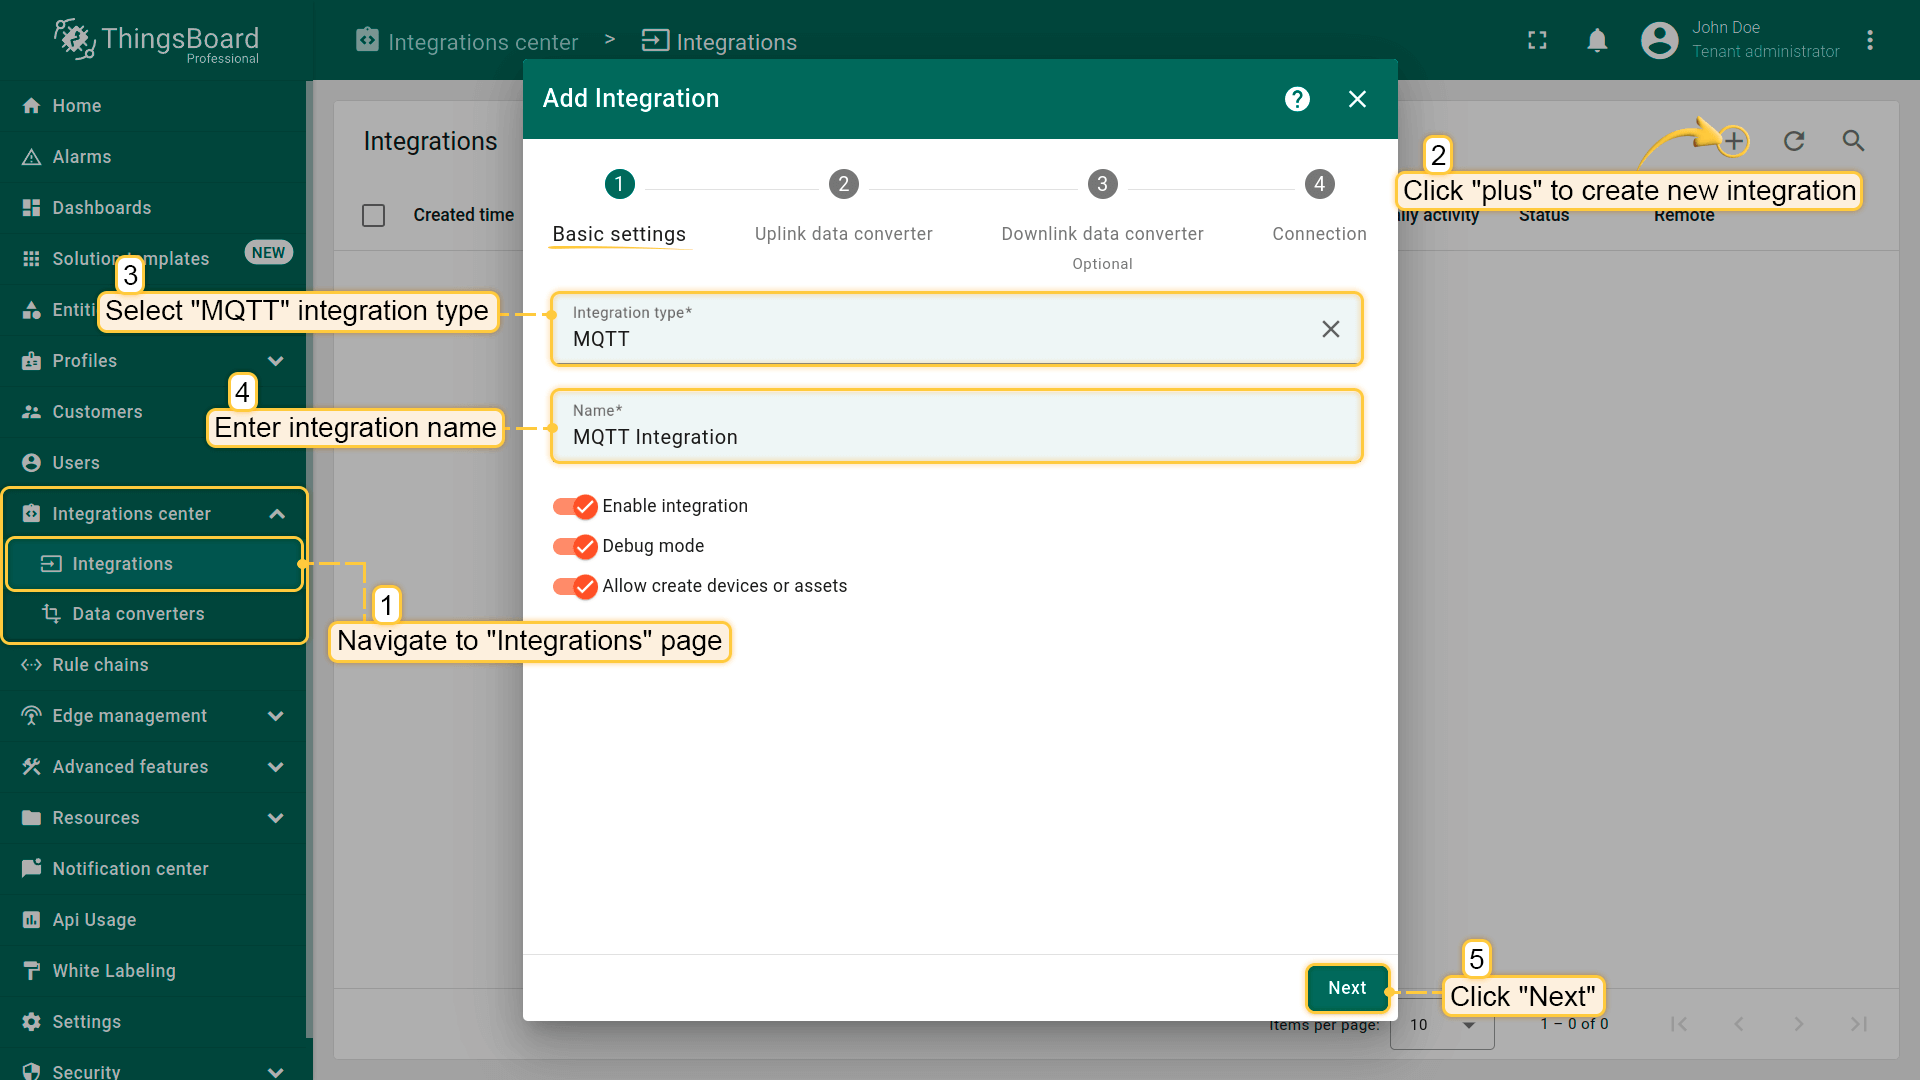The width and height of the screenshot is (1920, 1080).
Task: Click the Next button
Action: click(x=1347, y=988)
